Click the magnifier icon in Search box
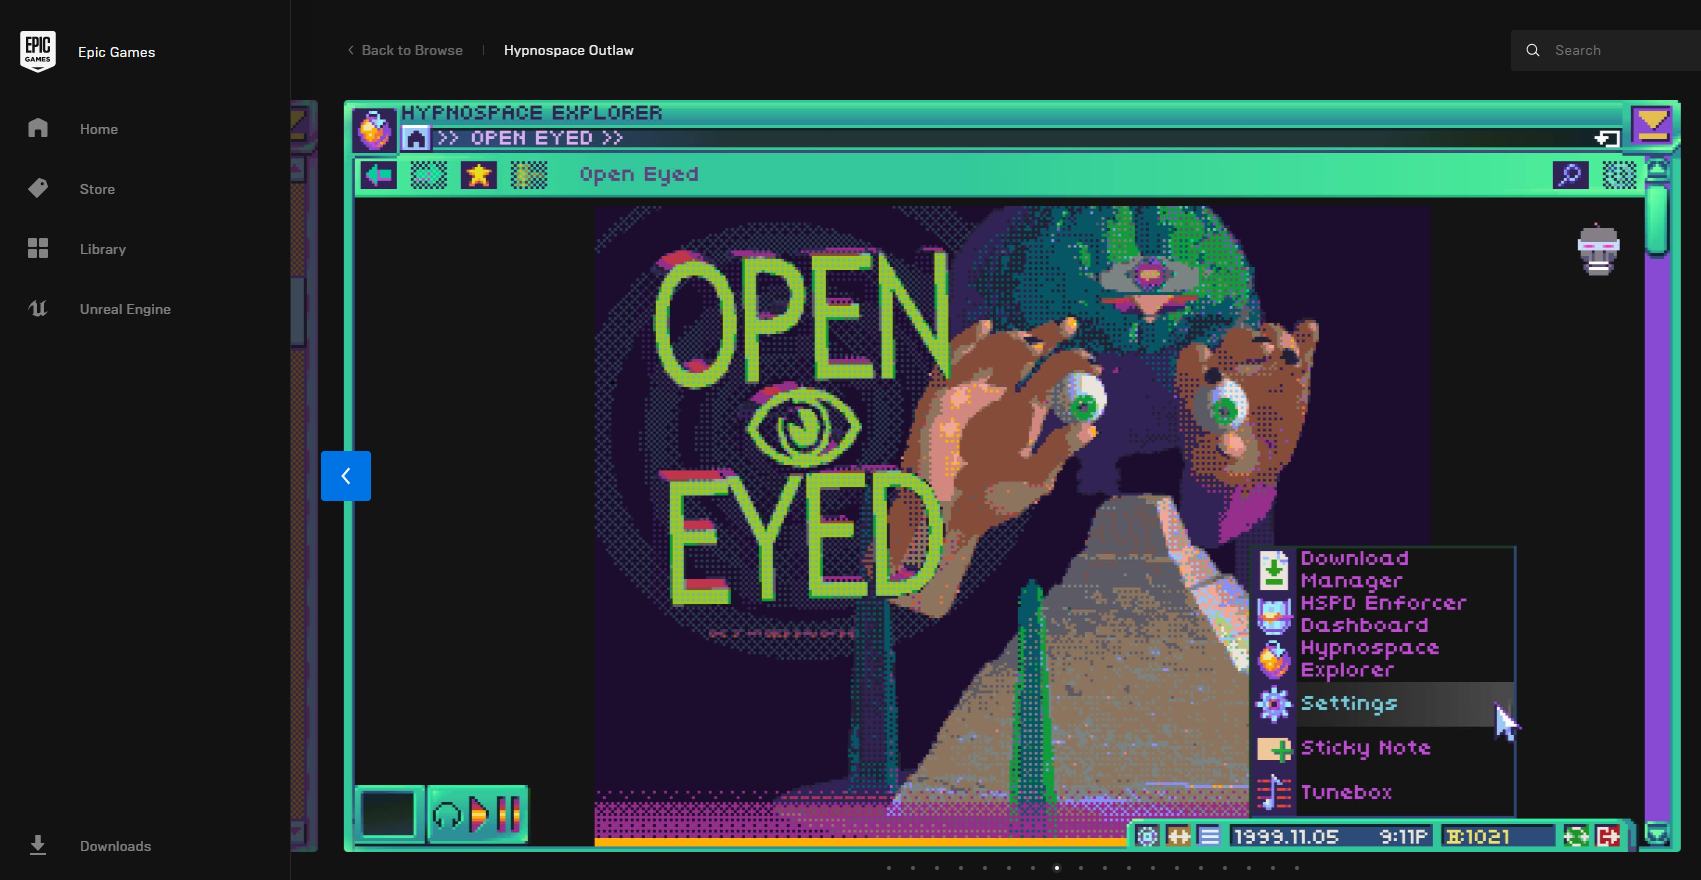 (x=1532, y=50)
